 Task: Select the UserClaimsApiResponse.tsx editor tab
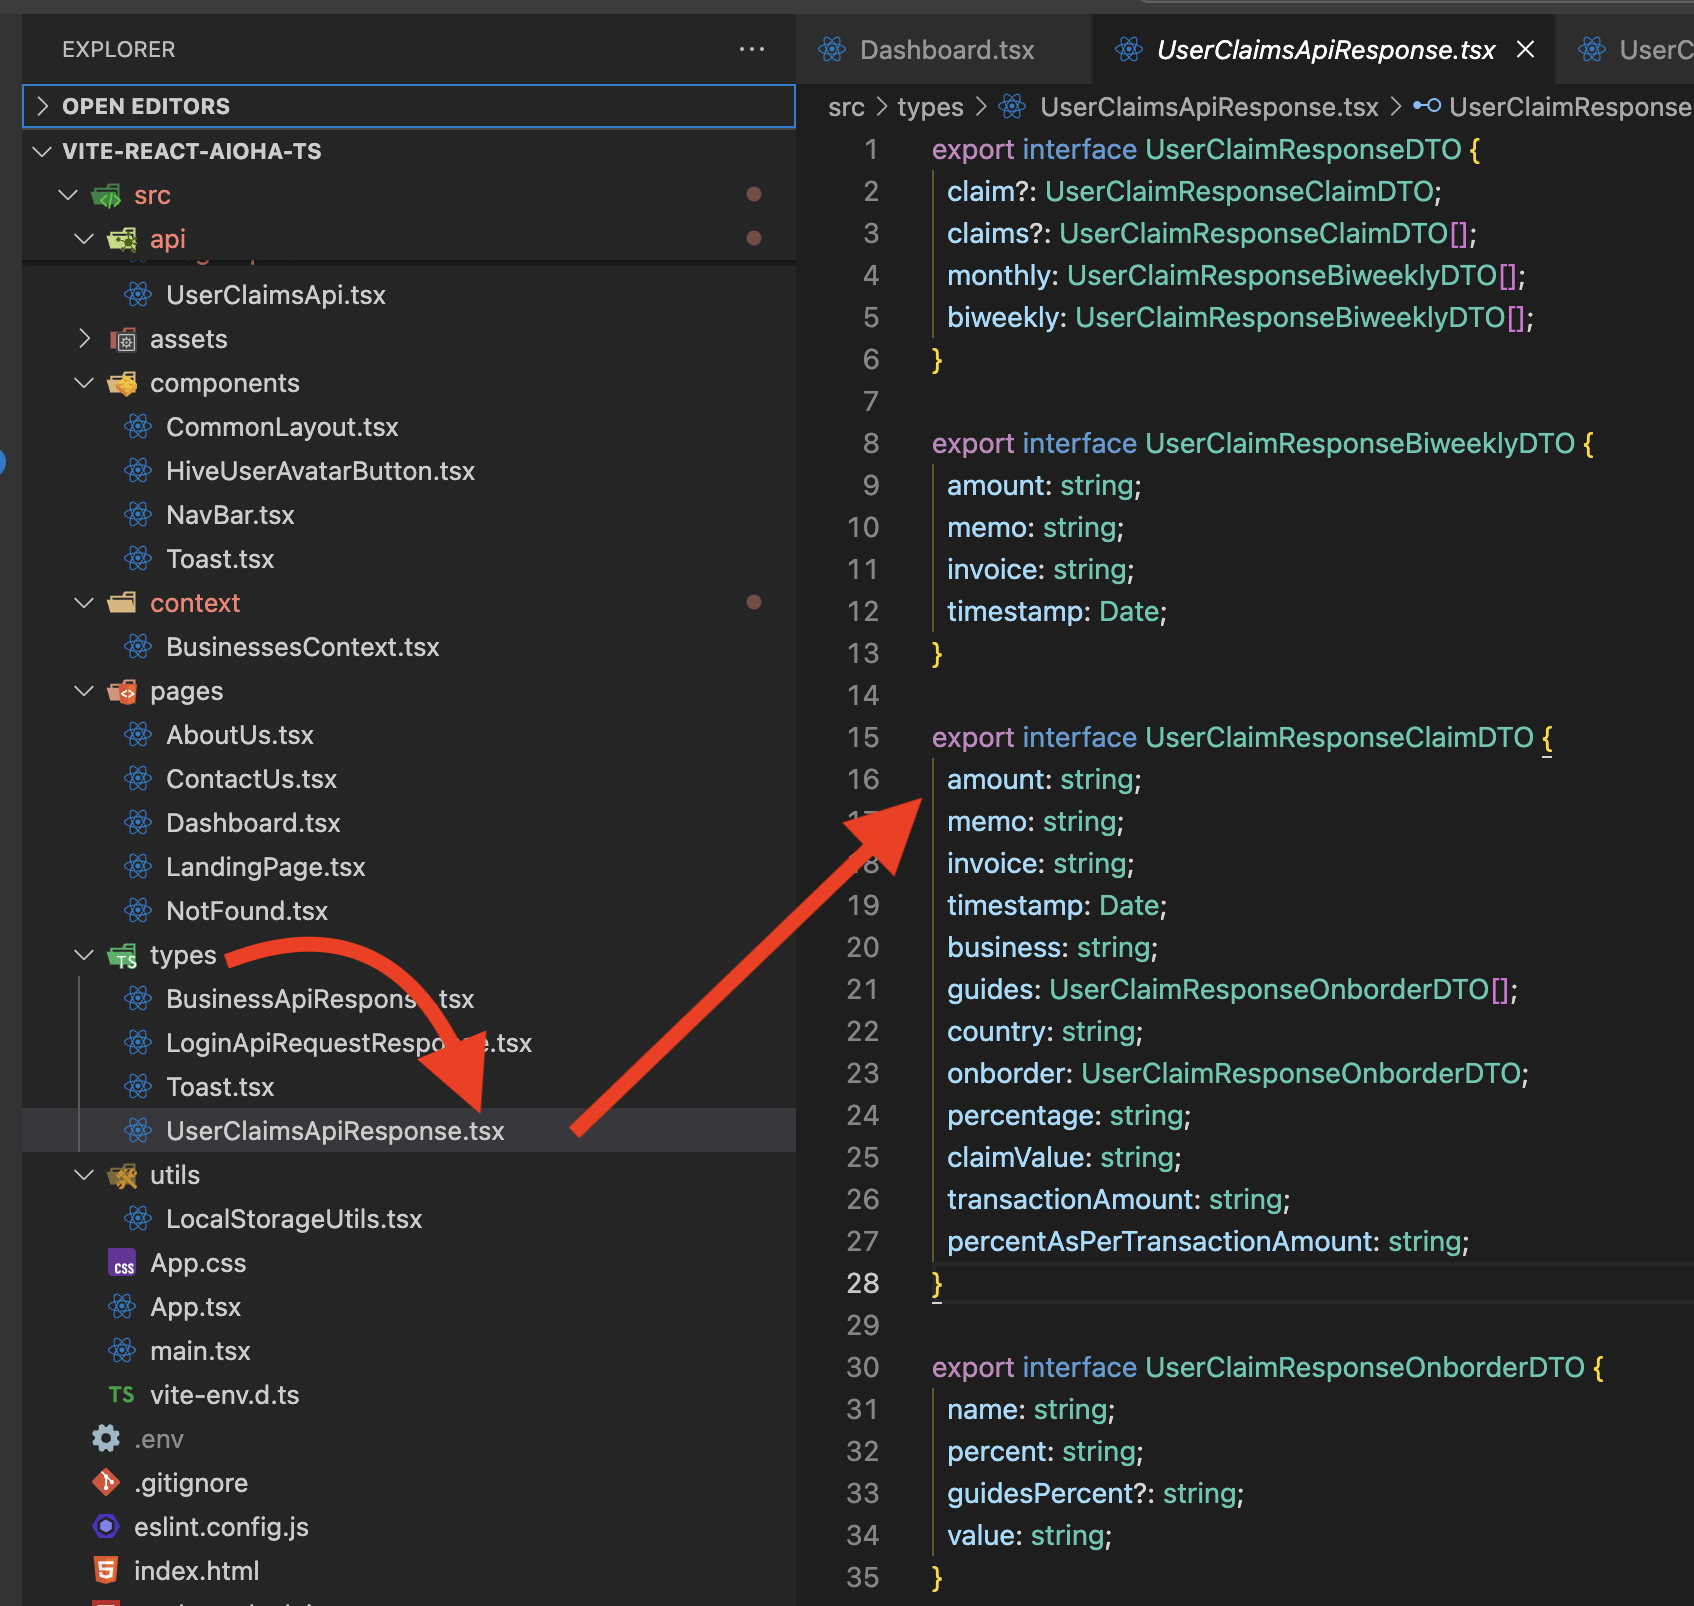[x=1324, y=50]
